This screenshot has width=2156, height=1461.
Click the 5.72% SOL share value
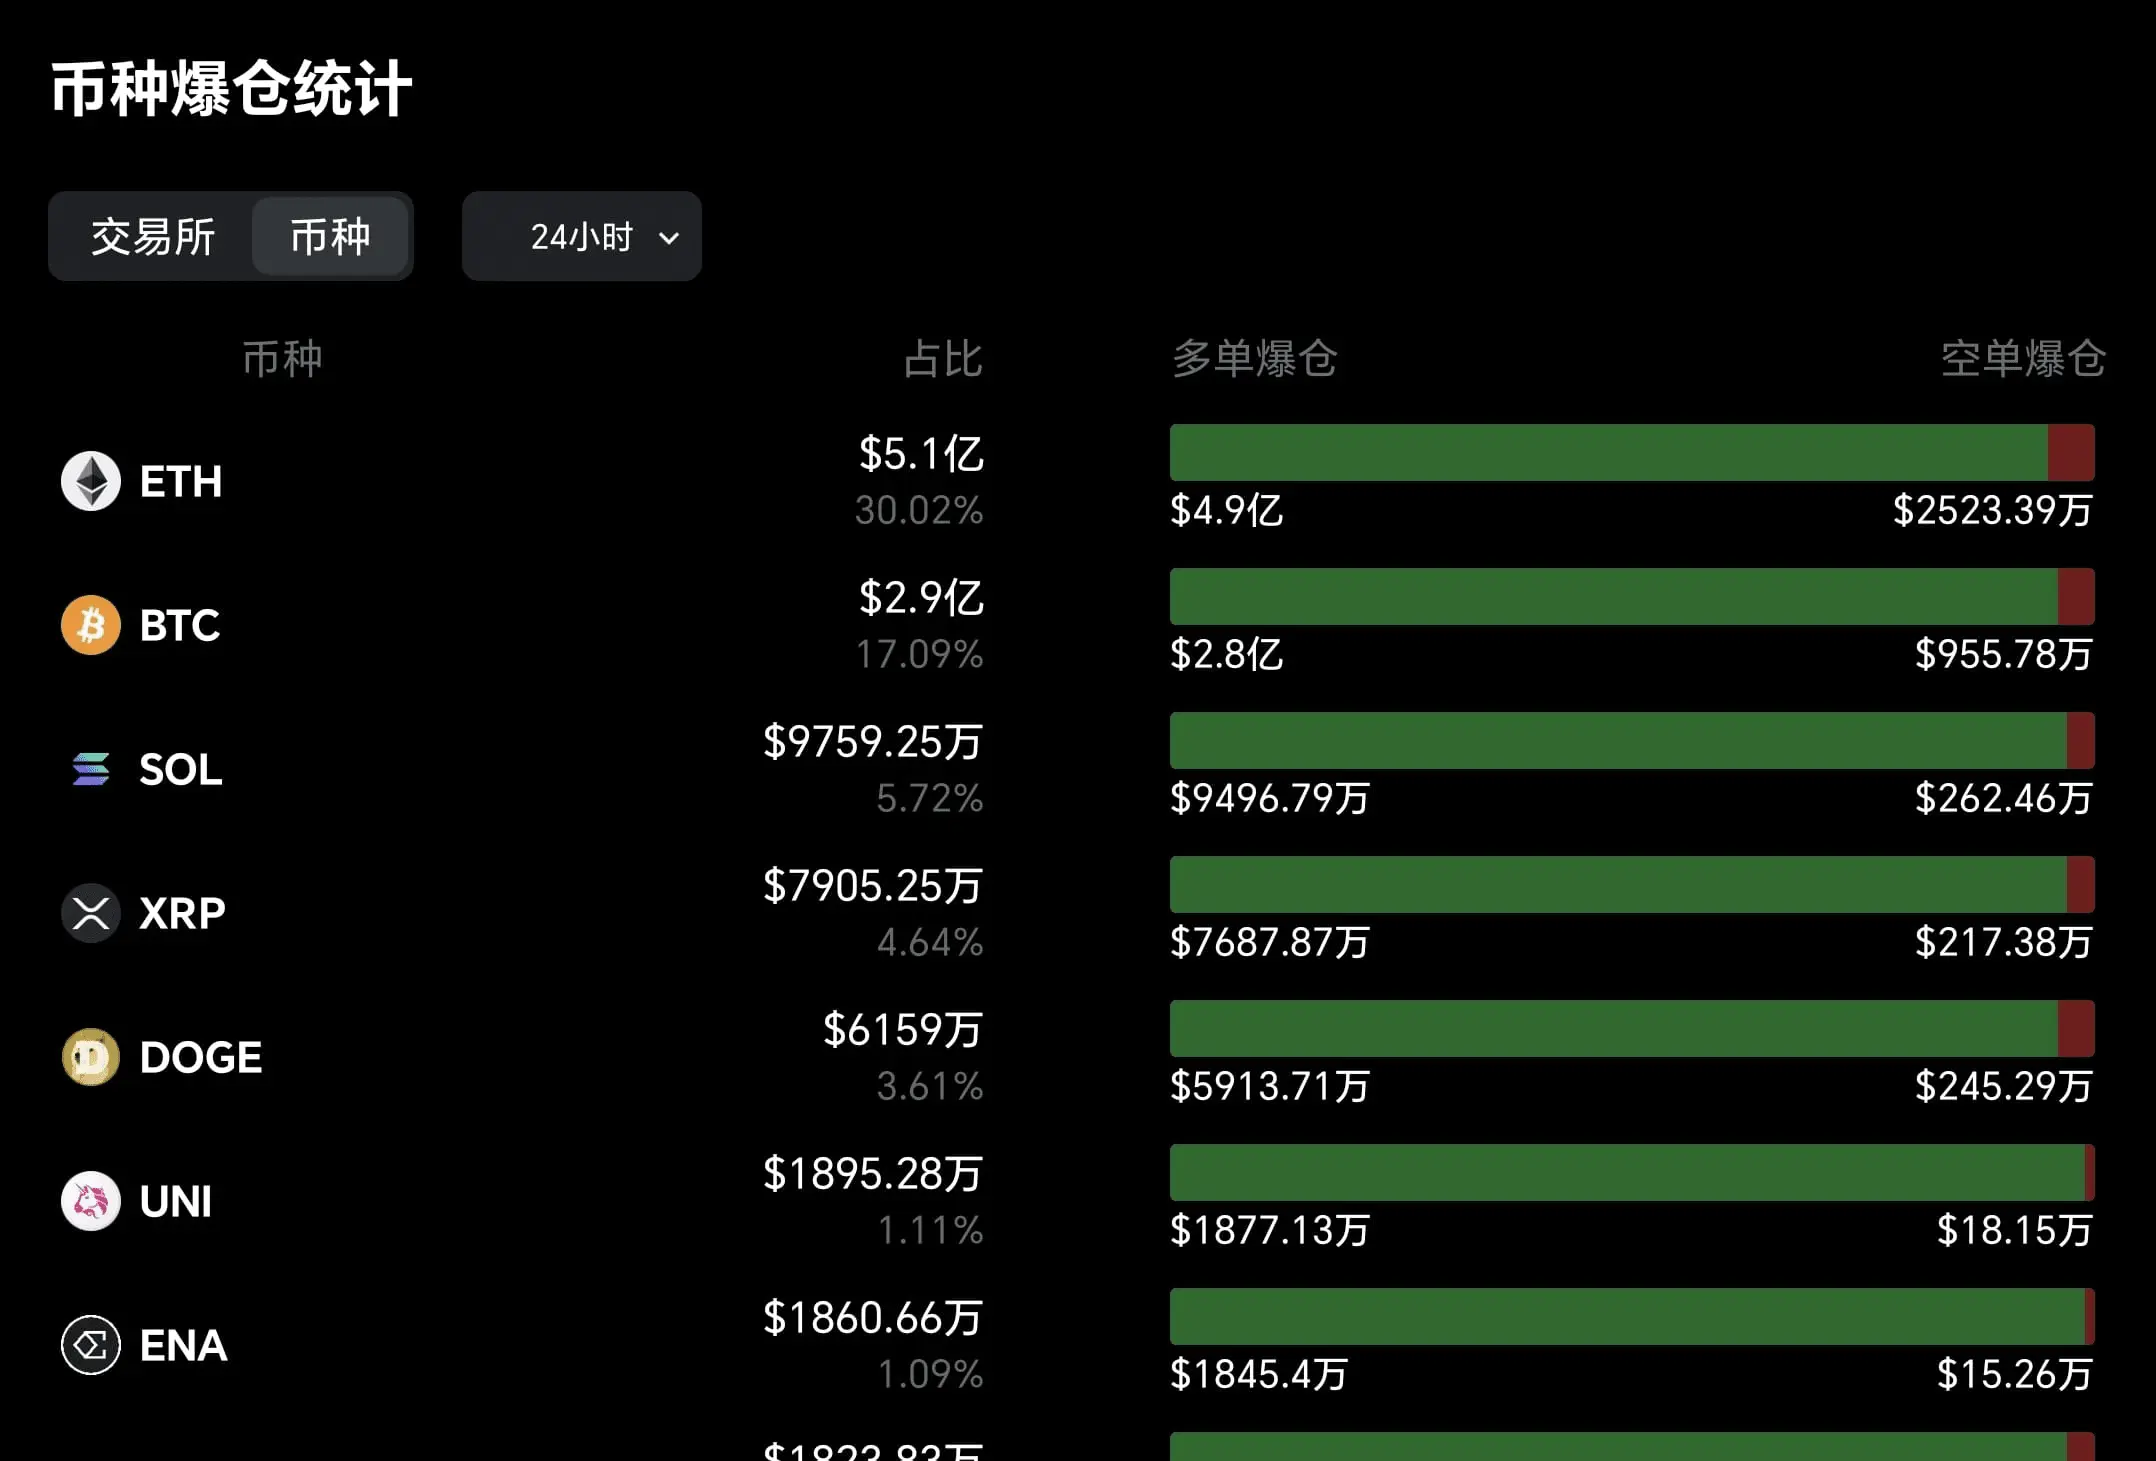pos(930,798)
